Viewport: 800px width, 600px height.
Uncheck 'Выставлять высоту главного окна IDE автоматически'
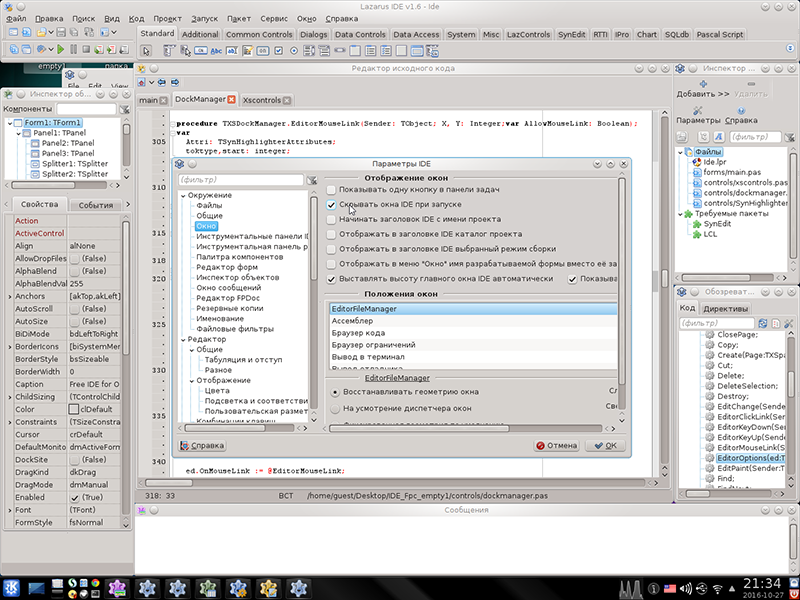click(x=331, y=279)
